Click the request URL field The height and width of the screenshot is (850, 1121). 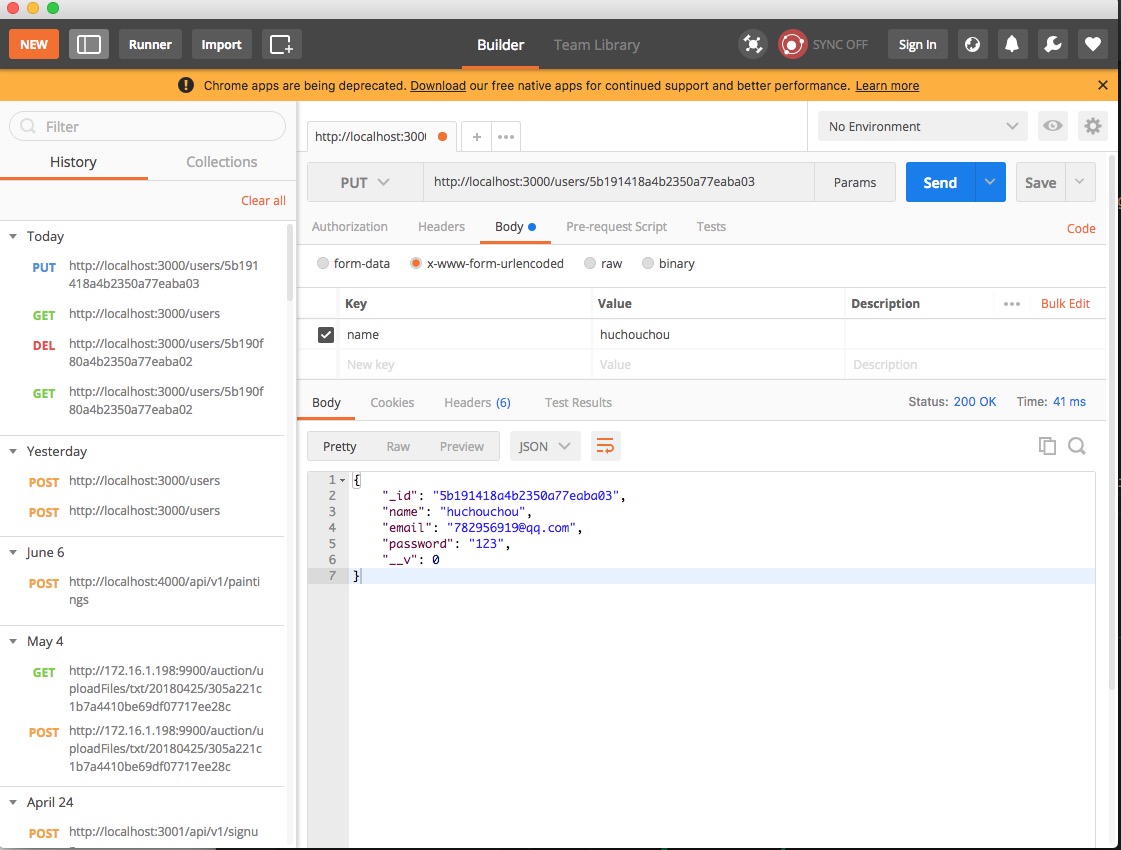tap(618, 182)
